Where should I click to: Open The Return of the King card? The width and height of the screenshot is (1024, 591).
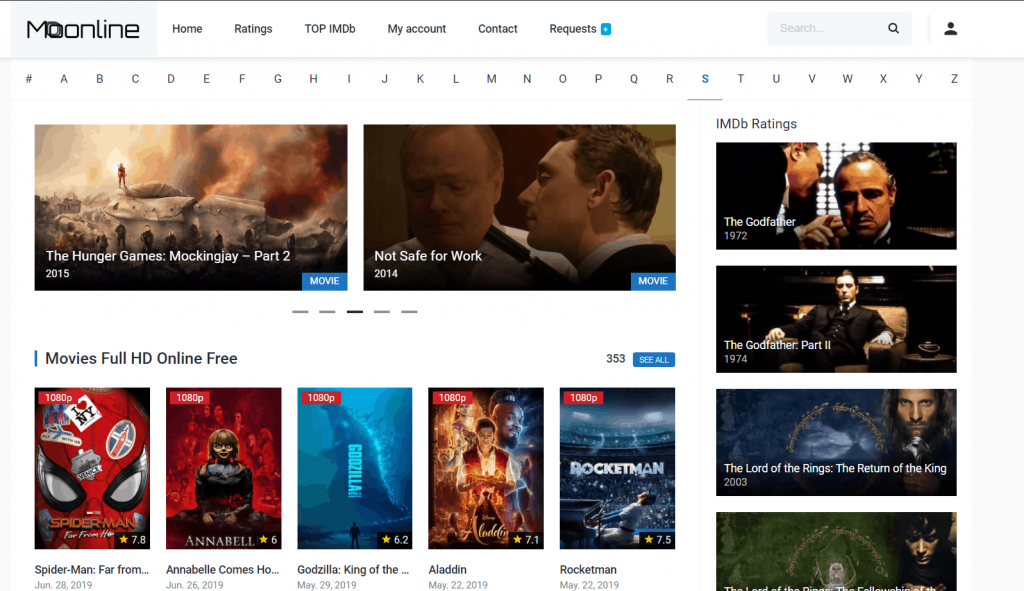click(836, 442)
